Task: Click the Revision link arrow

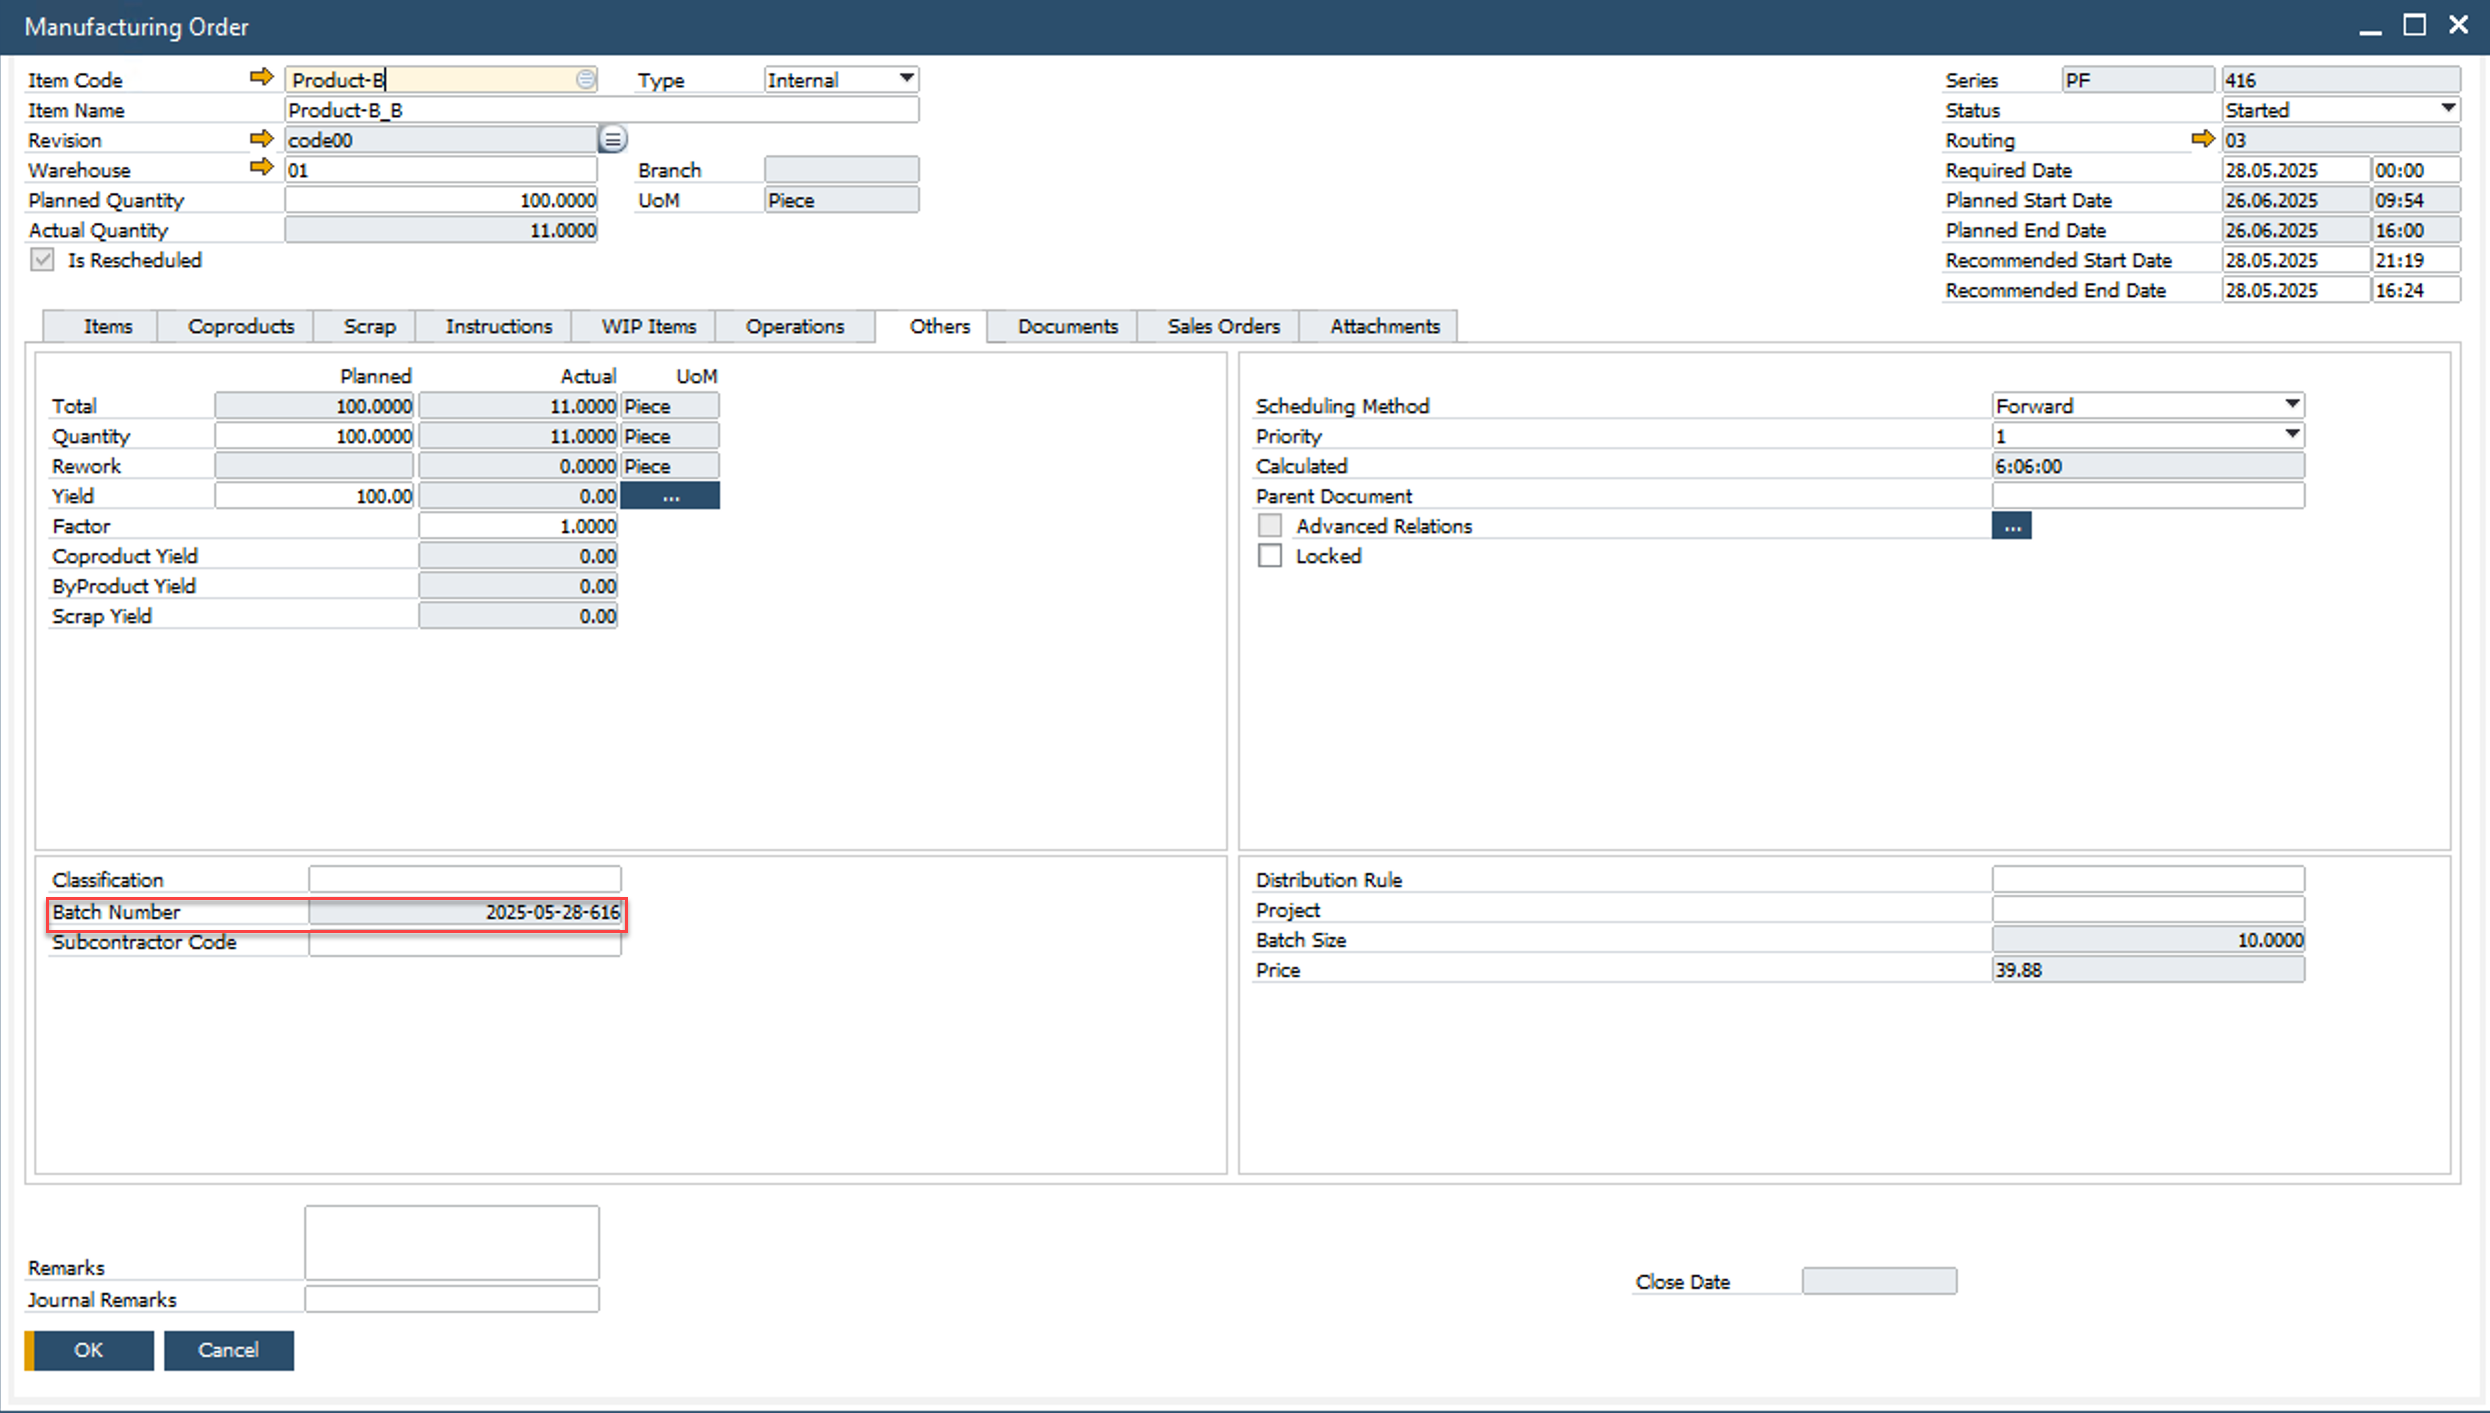Action: click(261, 139)
